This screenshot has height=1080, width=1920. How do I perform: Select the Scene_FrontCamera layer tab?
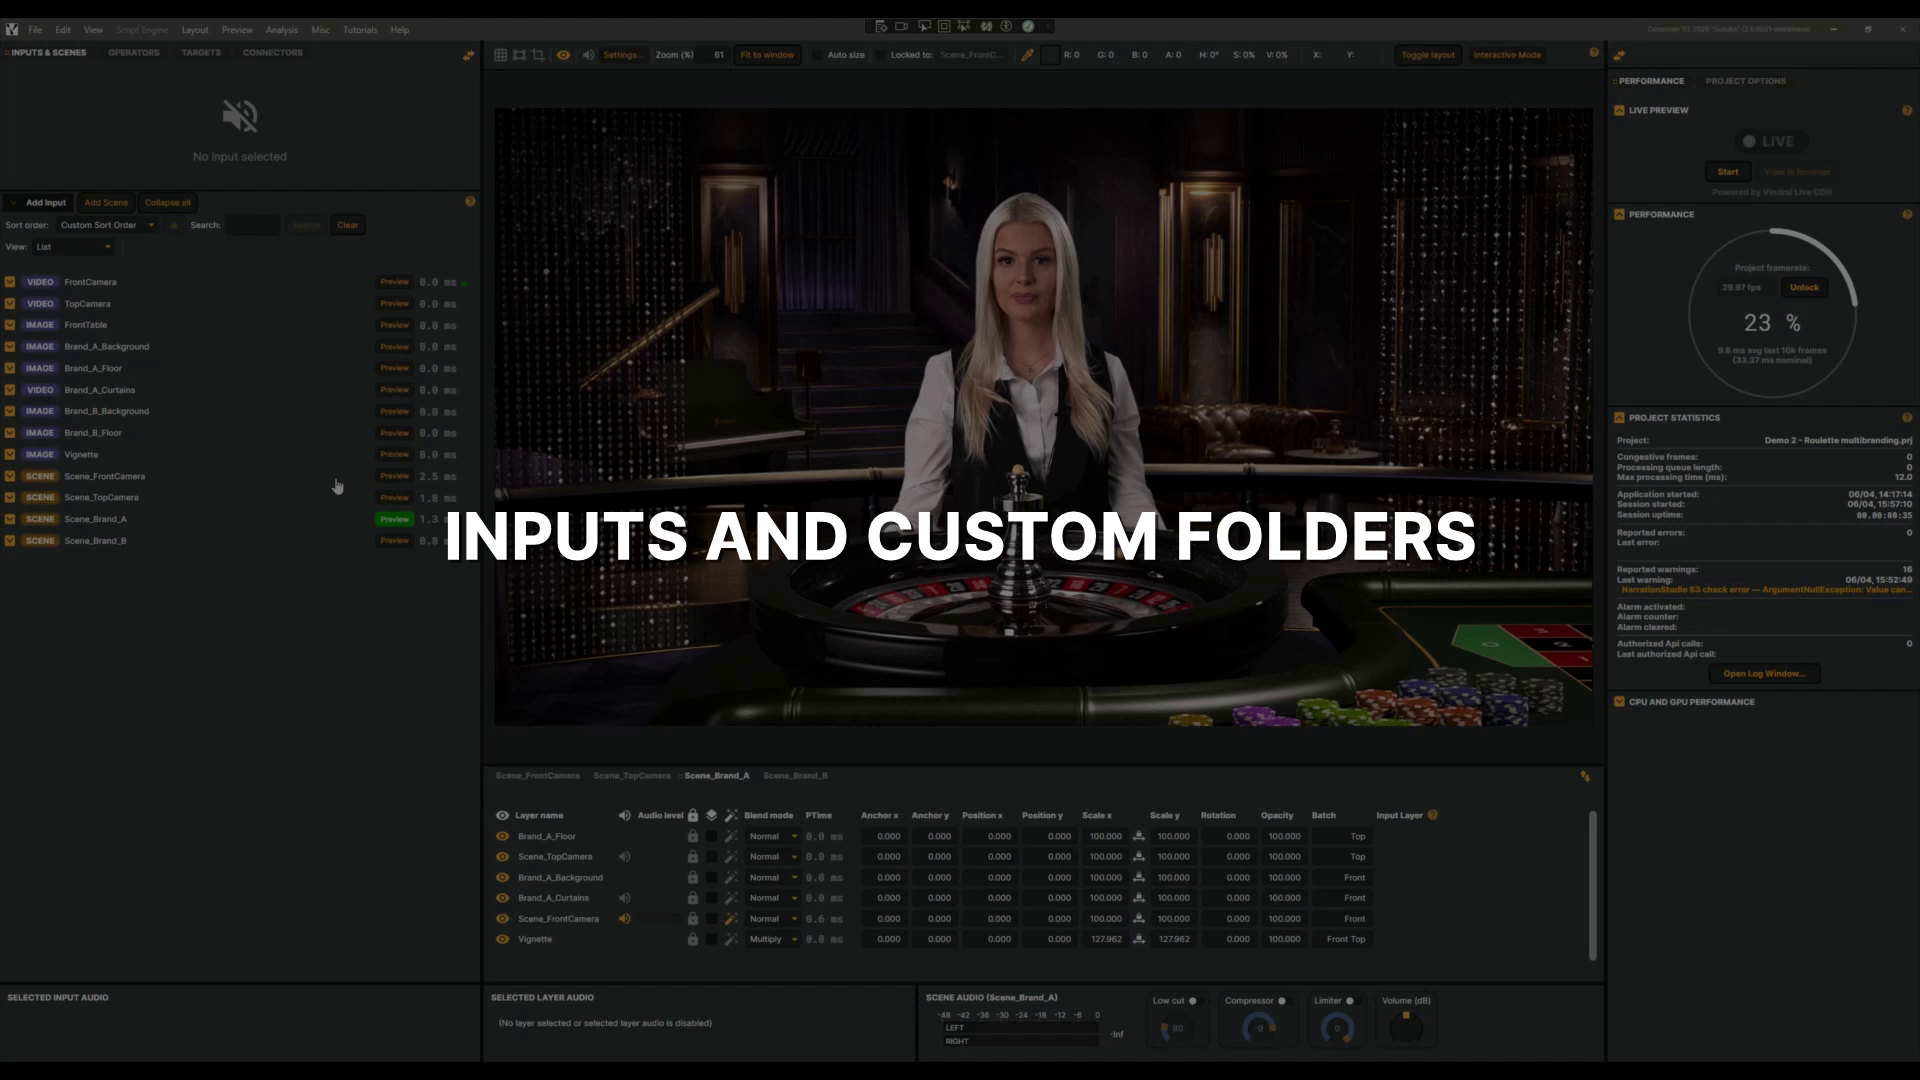tap(537, 776)
